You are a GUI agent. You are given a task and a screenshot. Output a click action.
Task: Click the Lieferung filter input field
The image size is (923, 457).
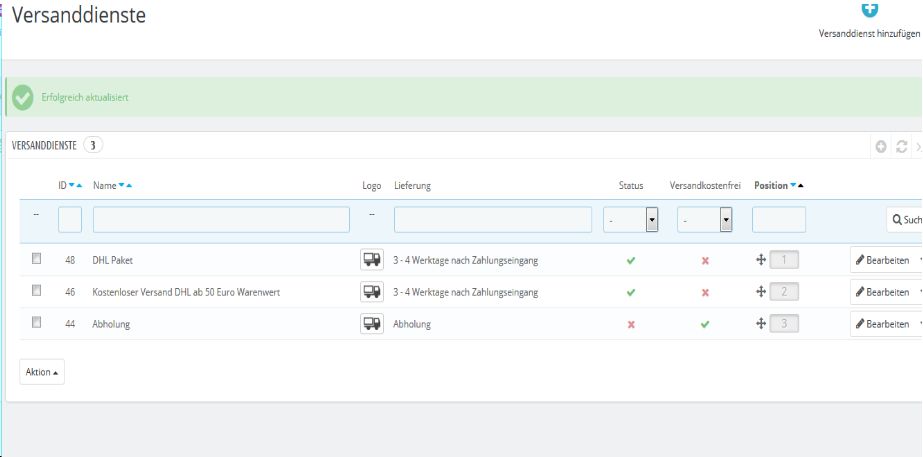click(492, 220)
